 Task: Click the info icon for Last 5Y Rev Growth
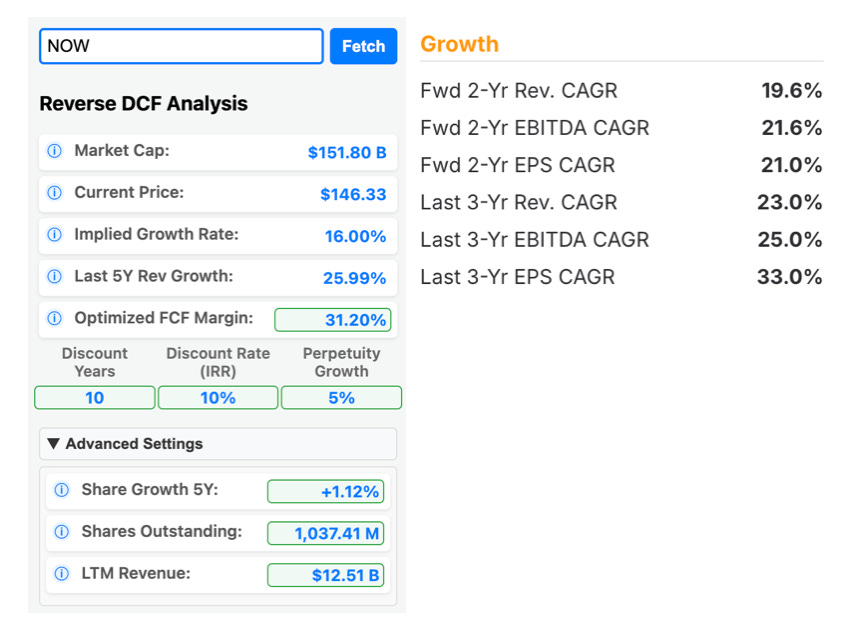pos(54,278)
